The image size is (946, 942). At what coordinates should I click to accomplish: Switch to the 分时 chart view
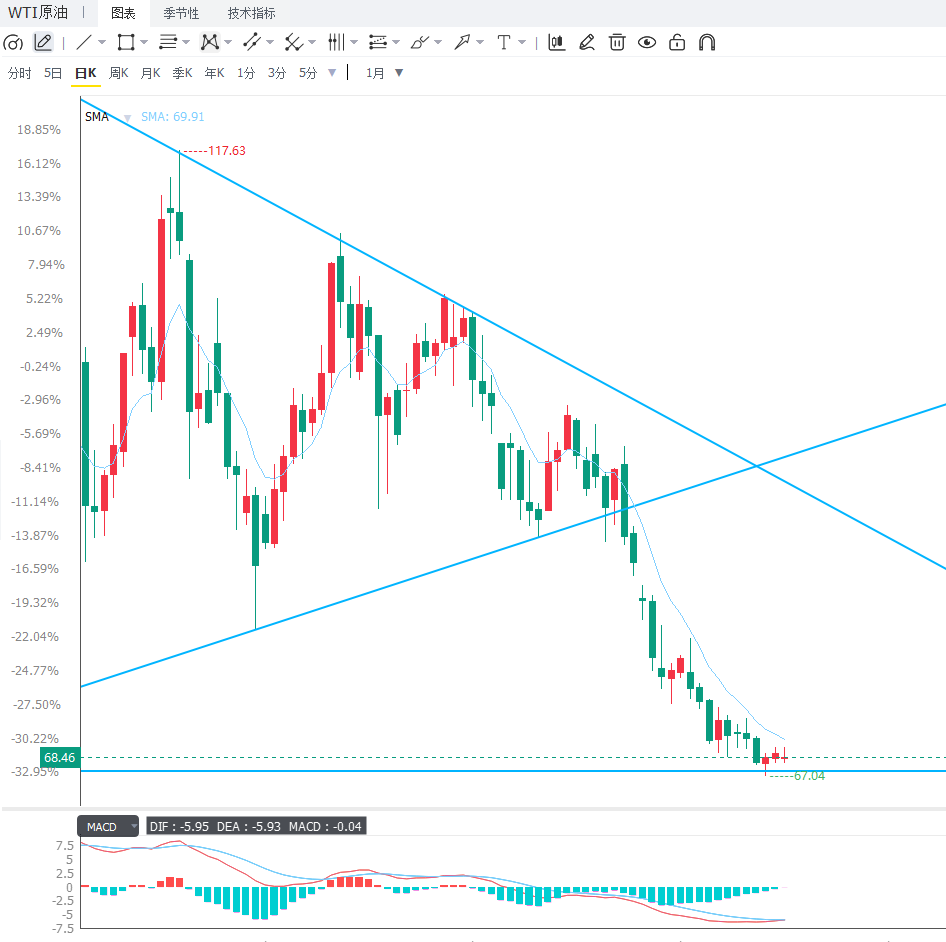point(19,73)
